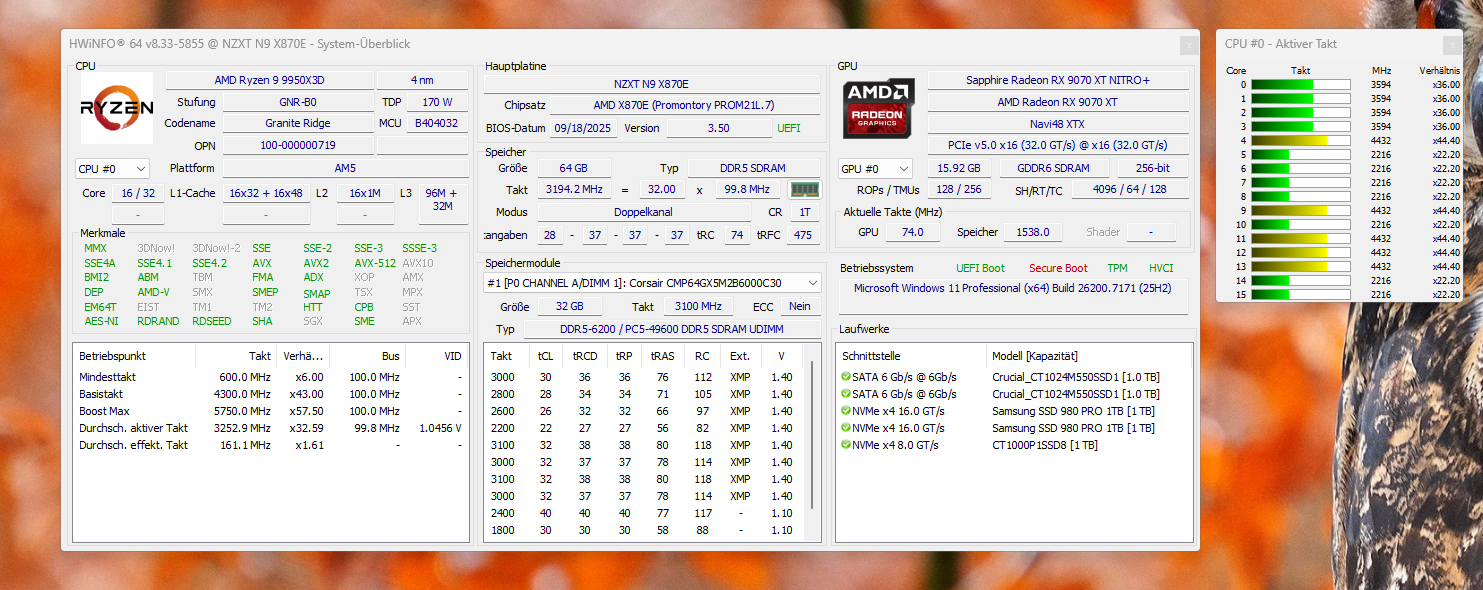1483x590 pixels.
Task: Click the L2 cache value 16x1M
Action: click(364, 193)
